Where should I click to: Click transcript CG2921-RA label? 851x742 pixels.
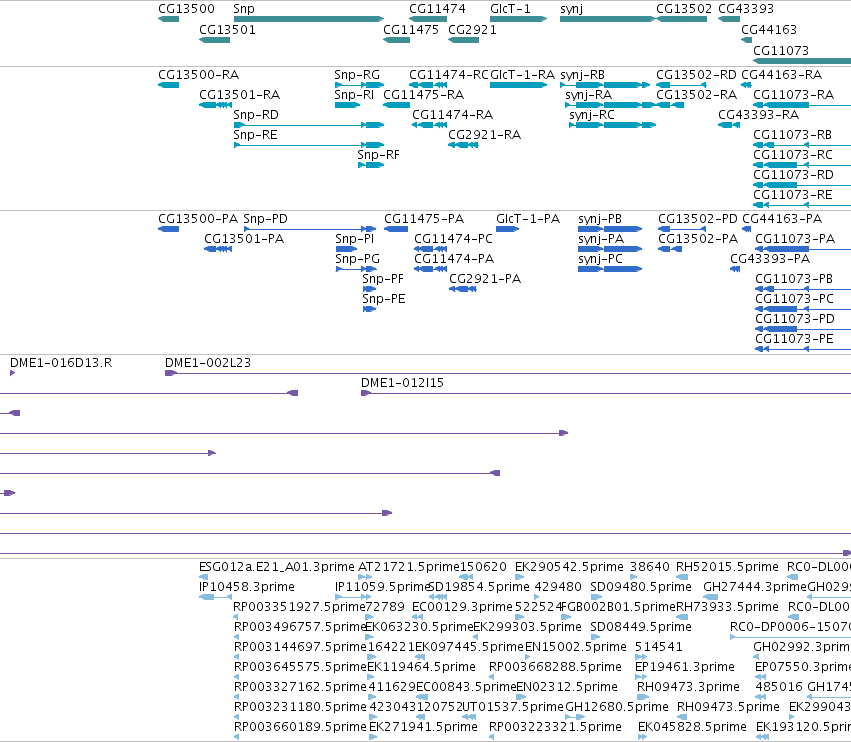pyautogui.click(x=484, y=135)
